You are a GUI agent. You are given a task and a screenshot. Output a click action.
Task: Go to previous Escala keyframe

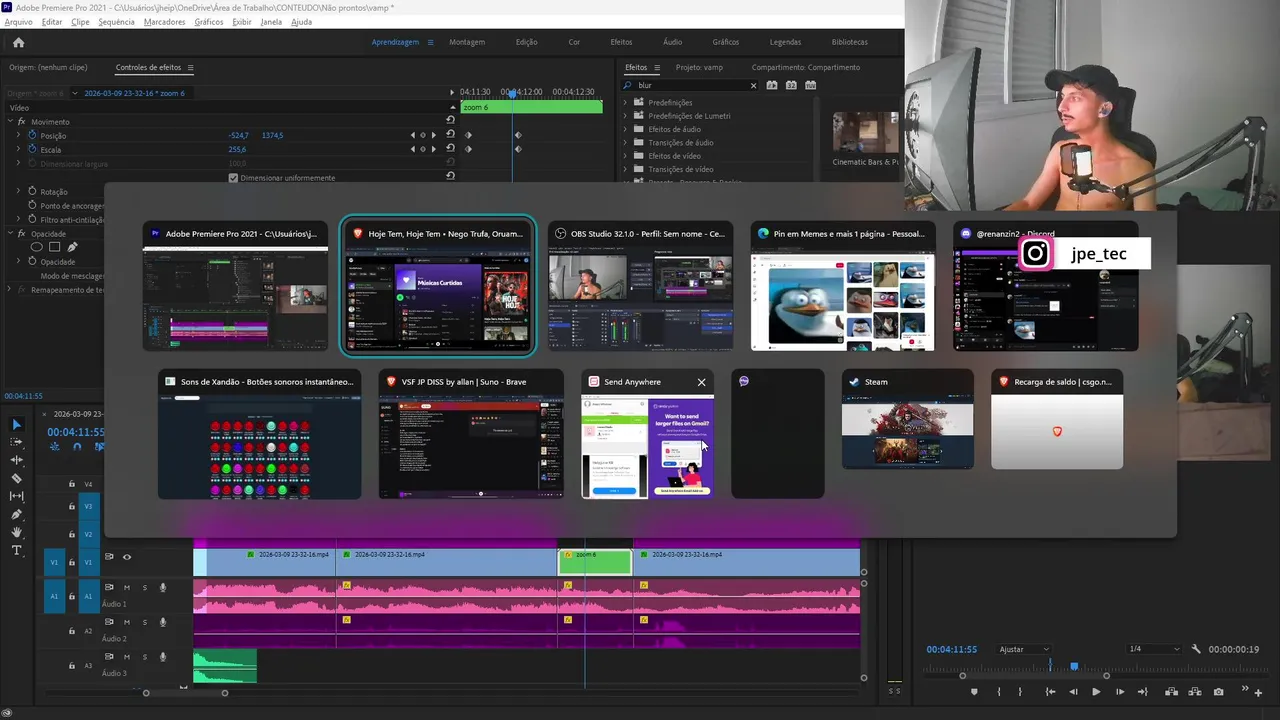pyautogui.click(x=412, y=149)
